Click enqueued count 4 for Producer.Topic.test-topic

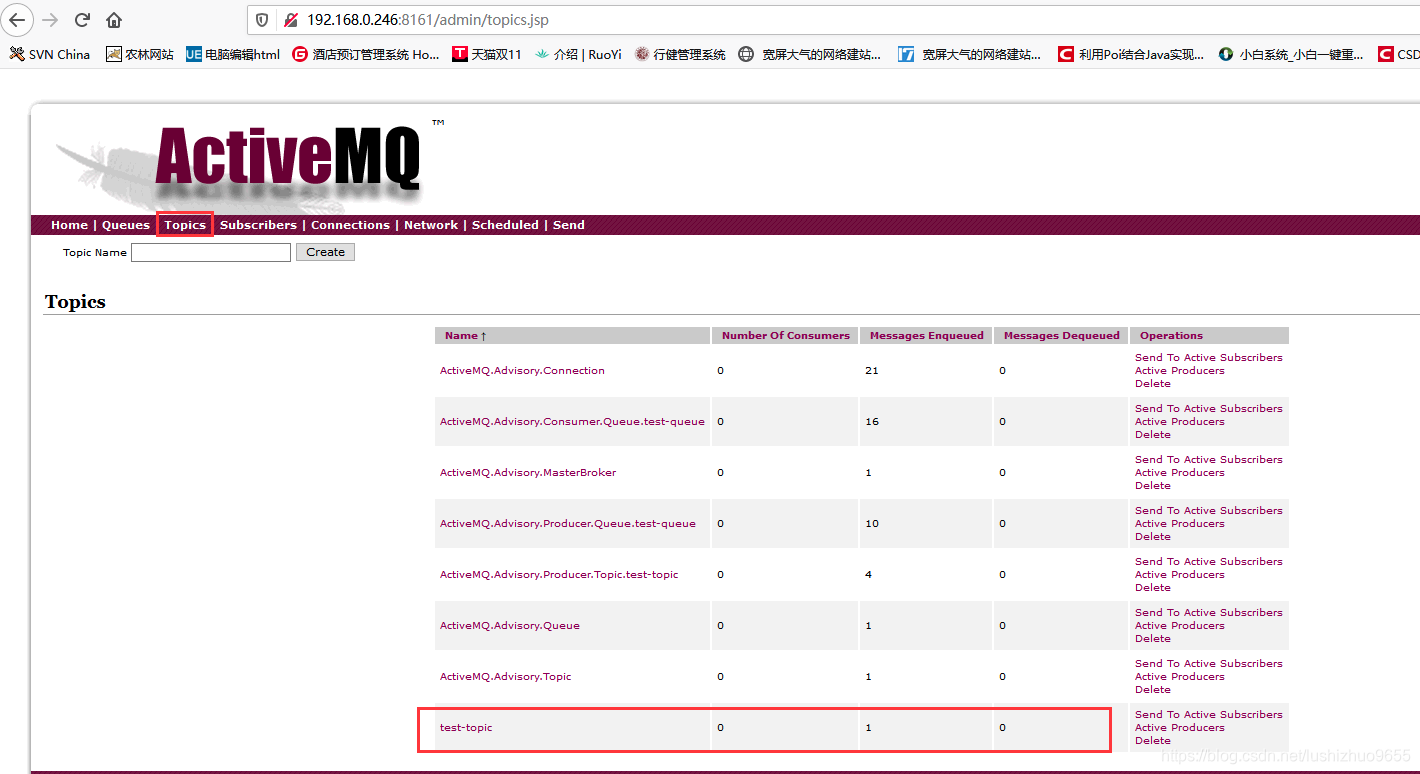[x=868, y=575]
